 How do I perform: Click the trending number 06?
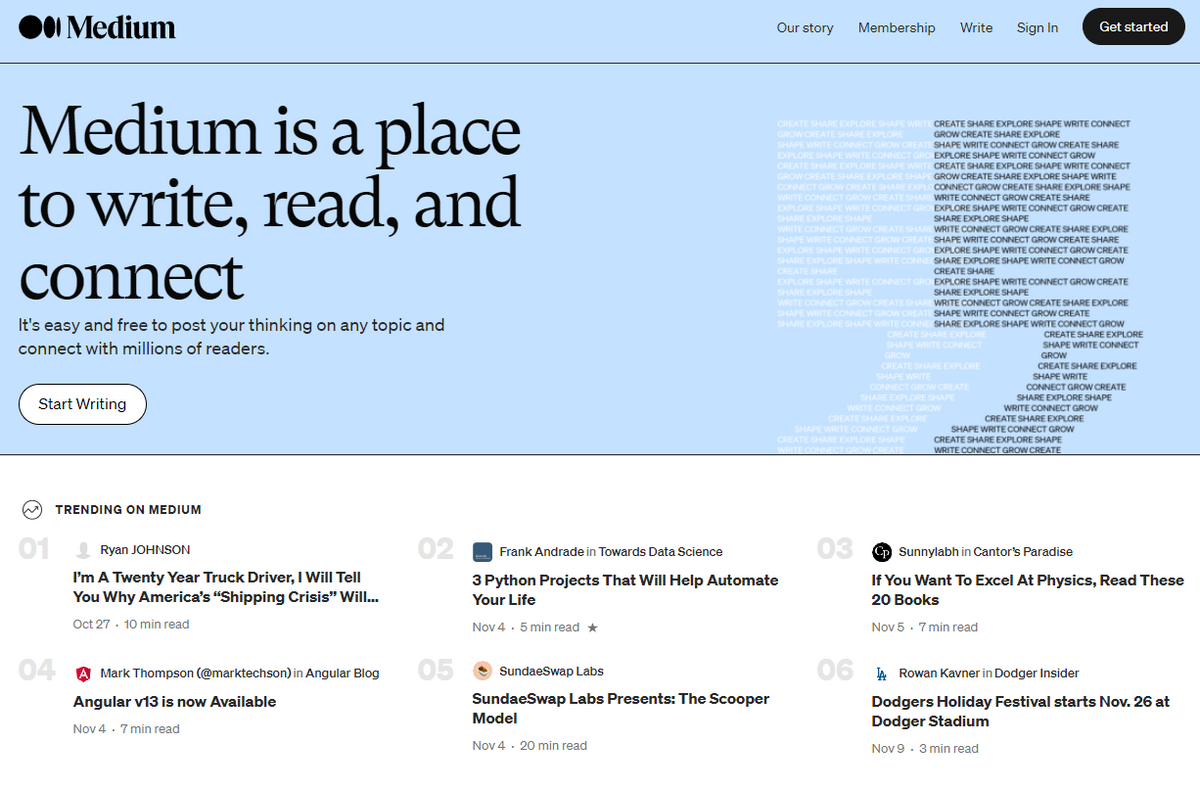point(835,670)
